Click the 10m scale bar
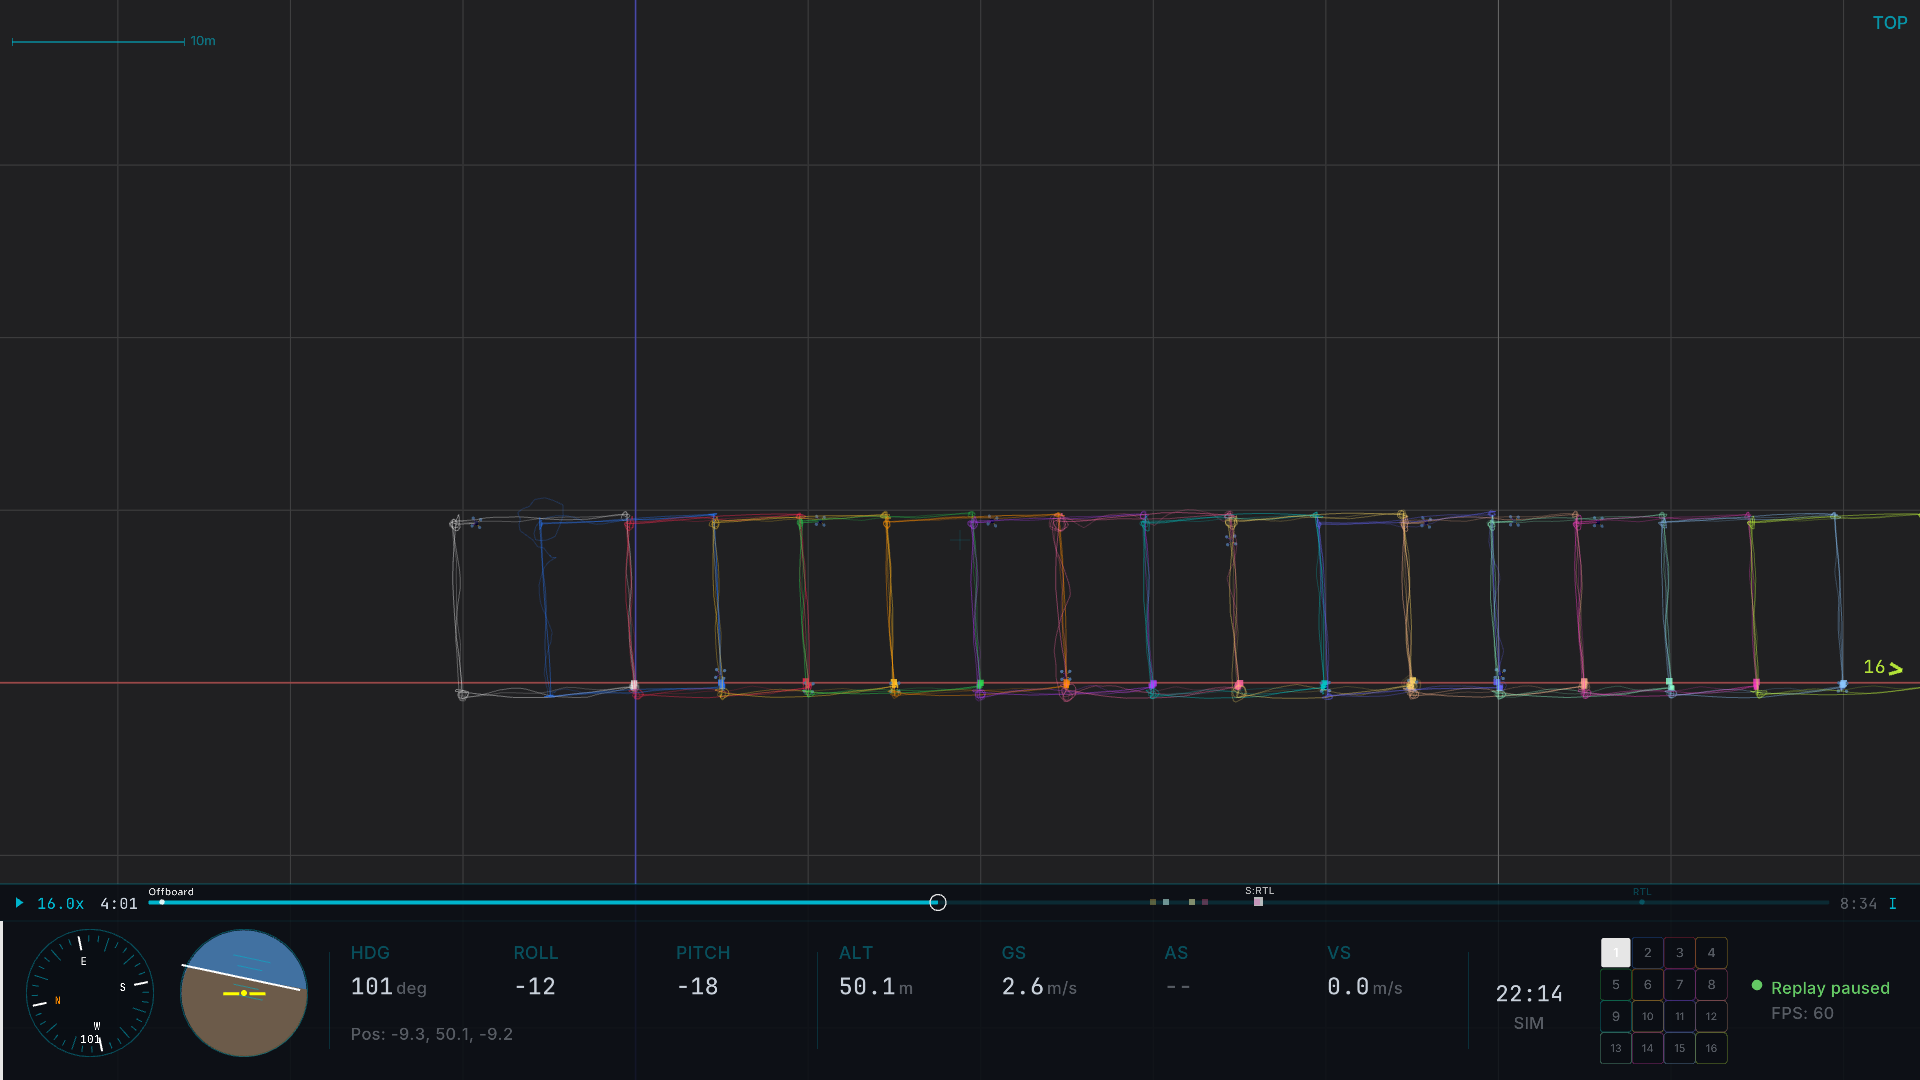The image size is (1920, 1080). point(100,41)
